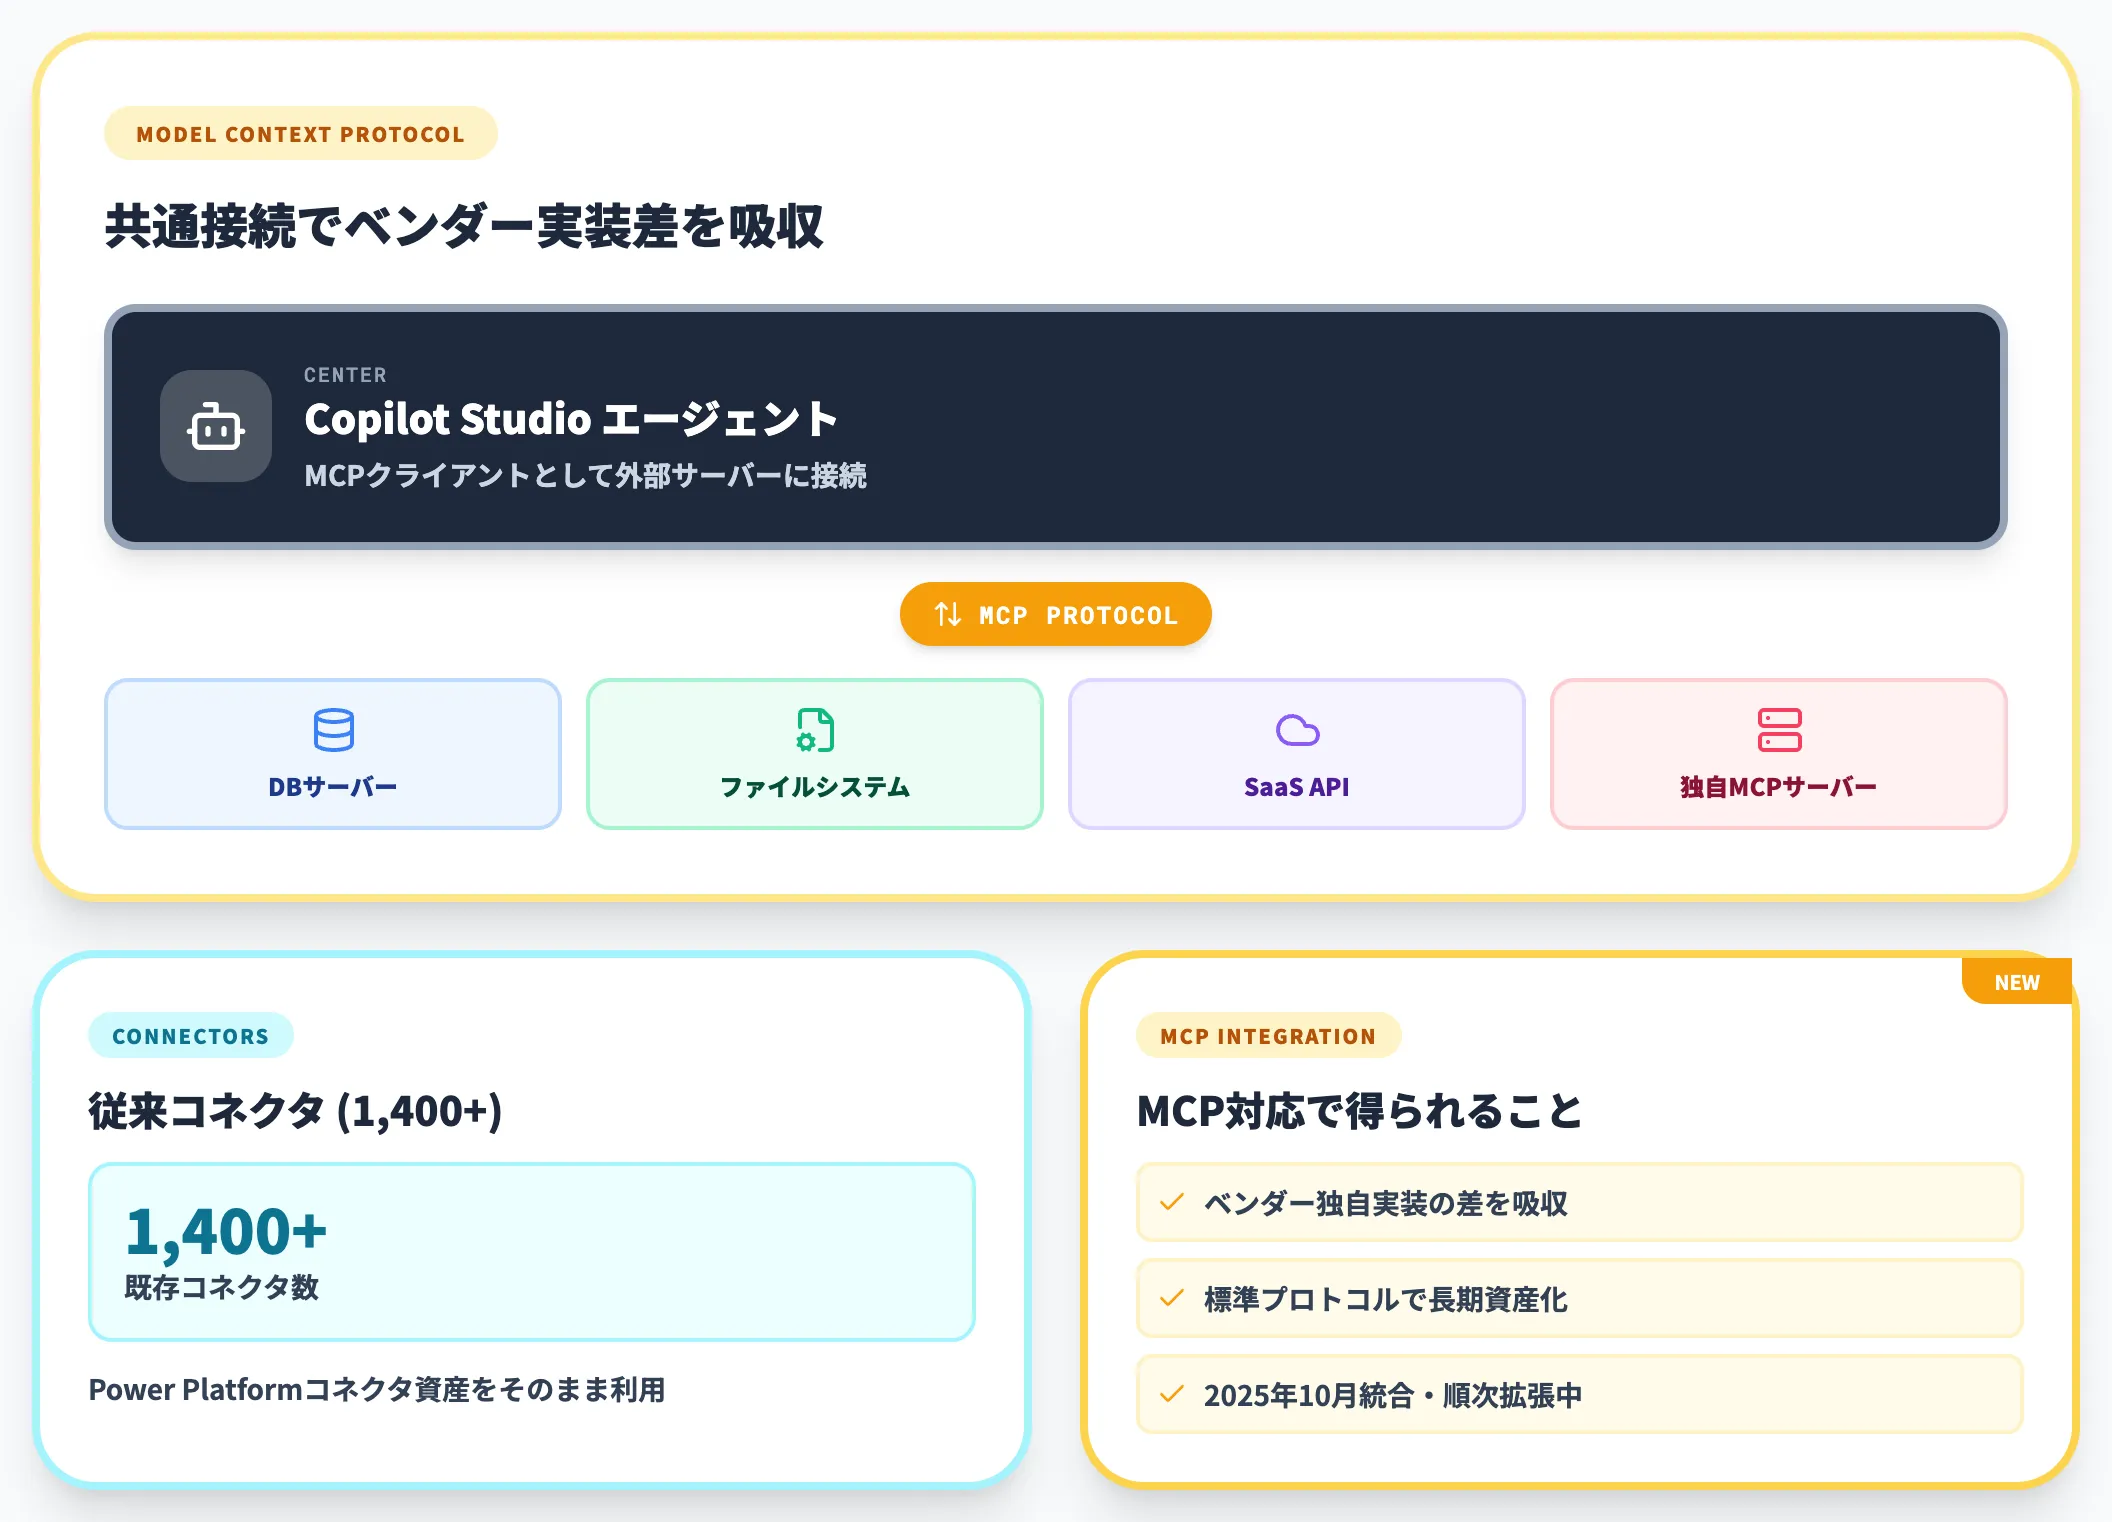
Task: Click the text 標準プロトコルで長期資産化
Action: [1386, 1299]
